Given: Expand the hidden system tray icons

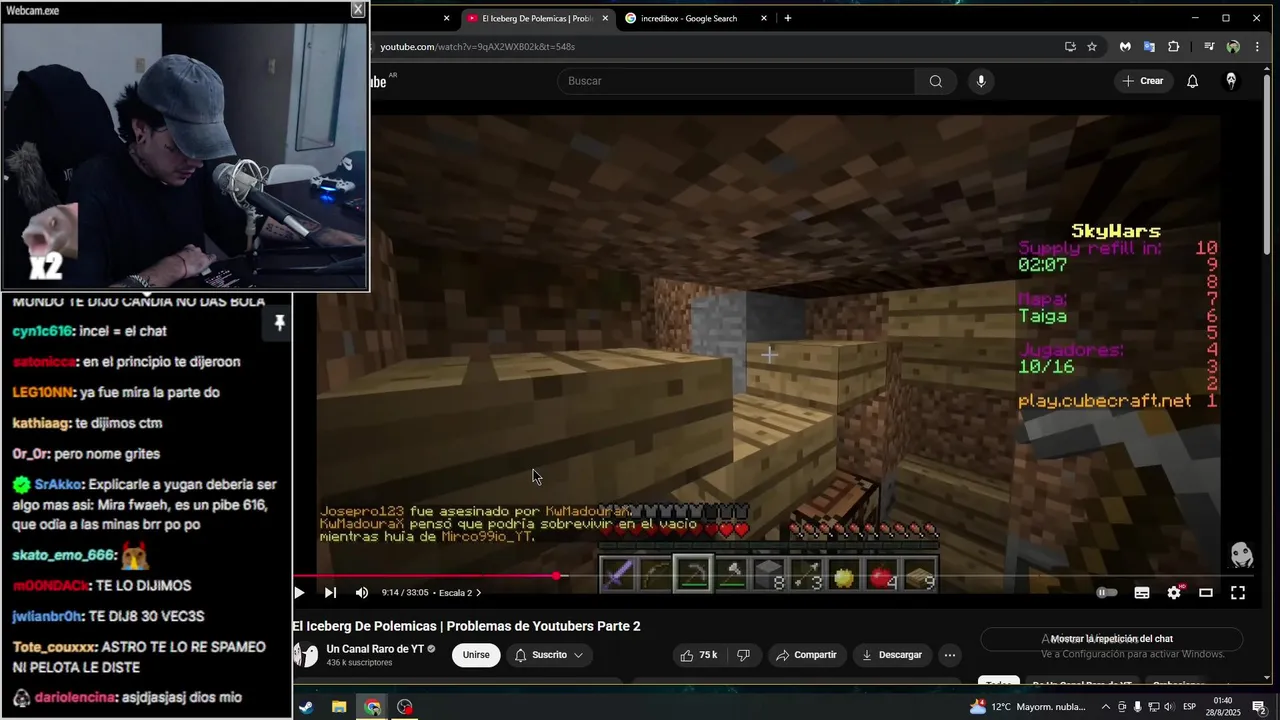Looking at the screenshot, I should coord(1106,707).
